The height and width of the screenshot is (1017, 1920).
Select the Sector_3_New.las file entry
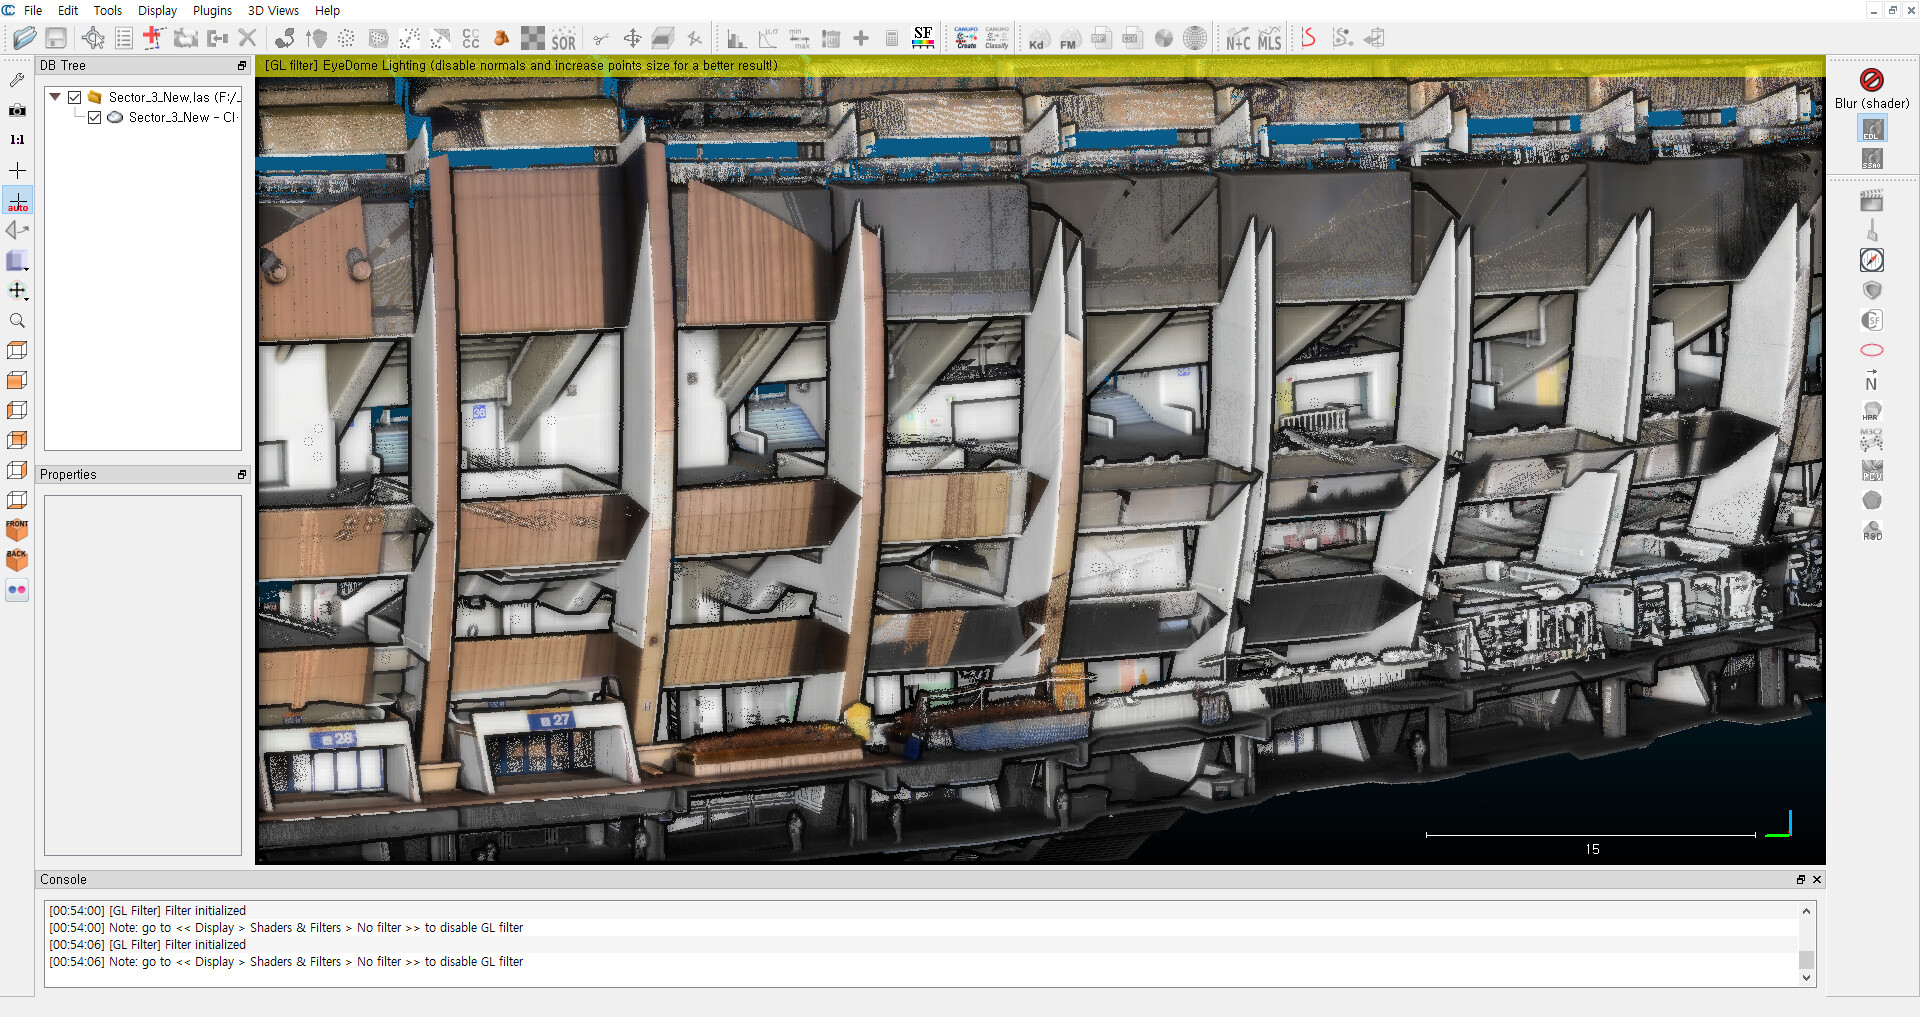(174, 97)
